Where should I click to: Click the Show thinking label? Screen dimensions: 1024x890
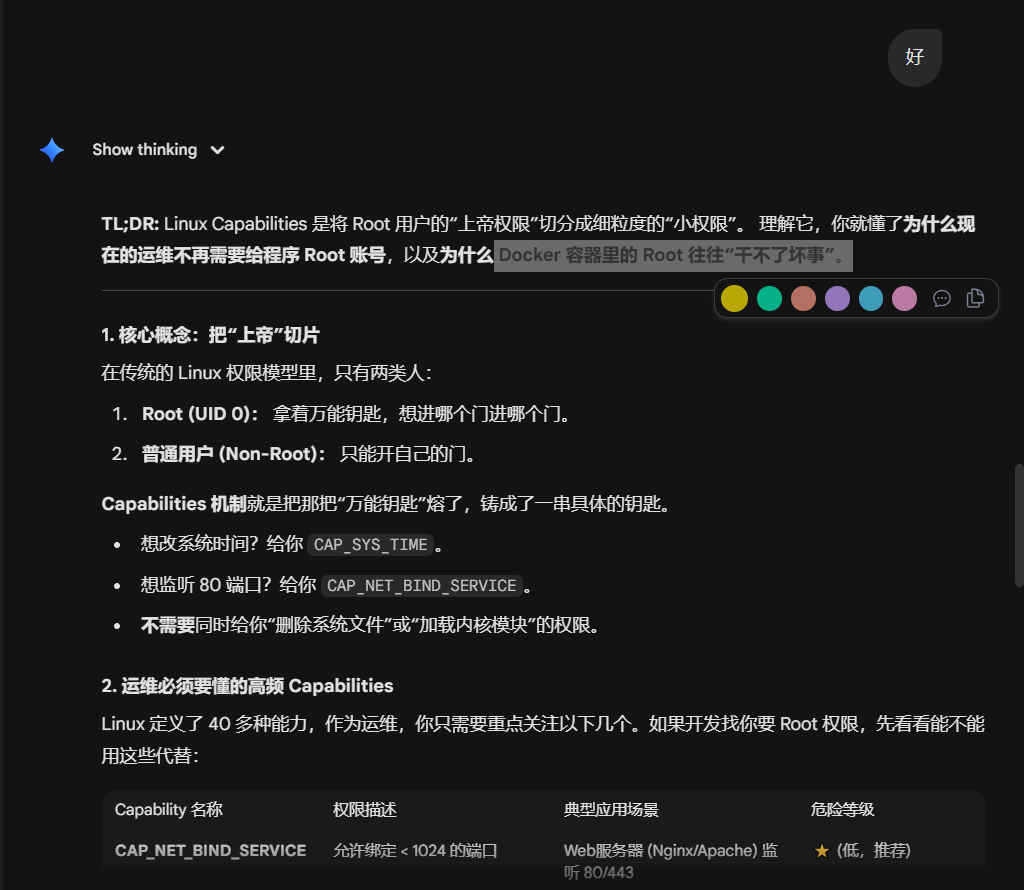coord(144,150)
